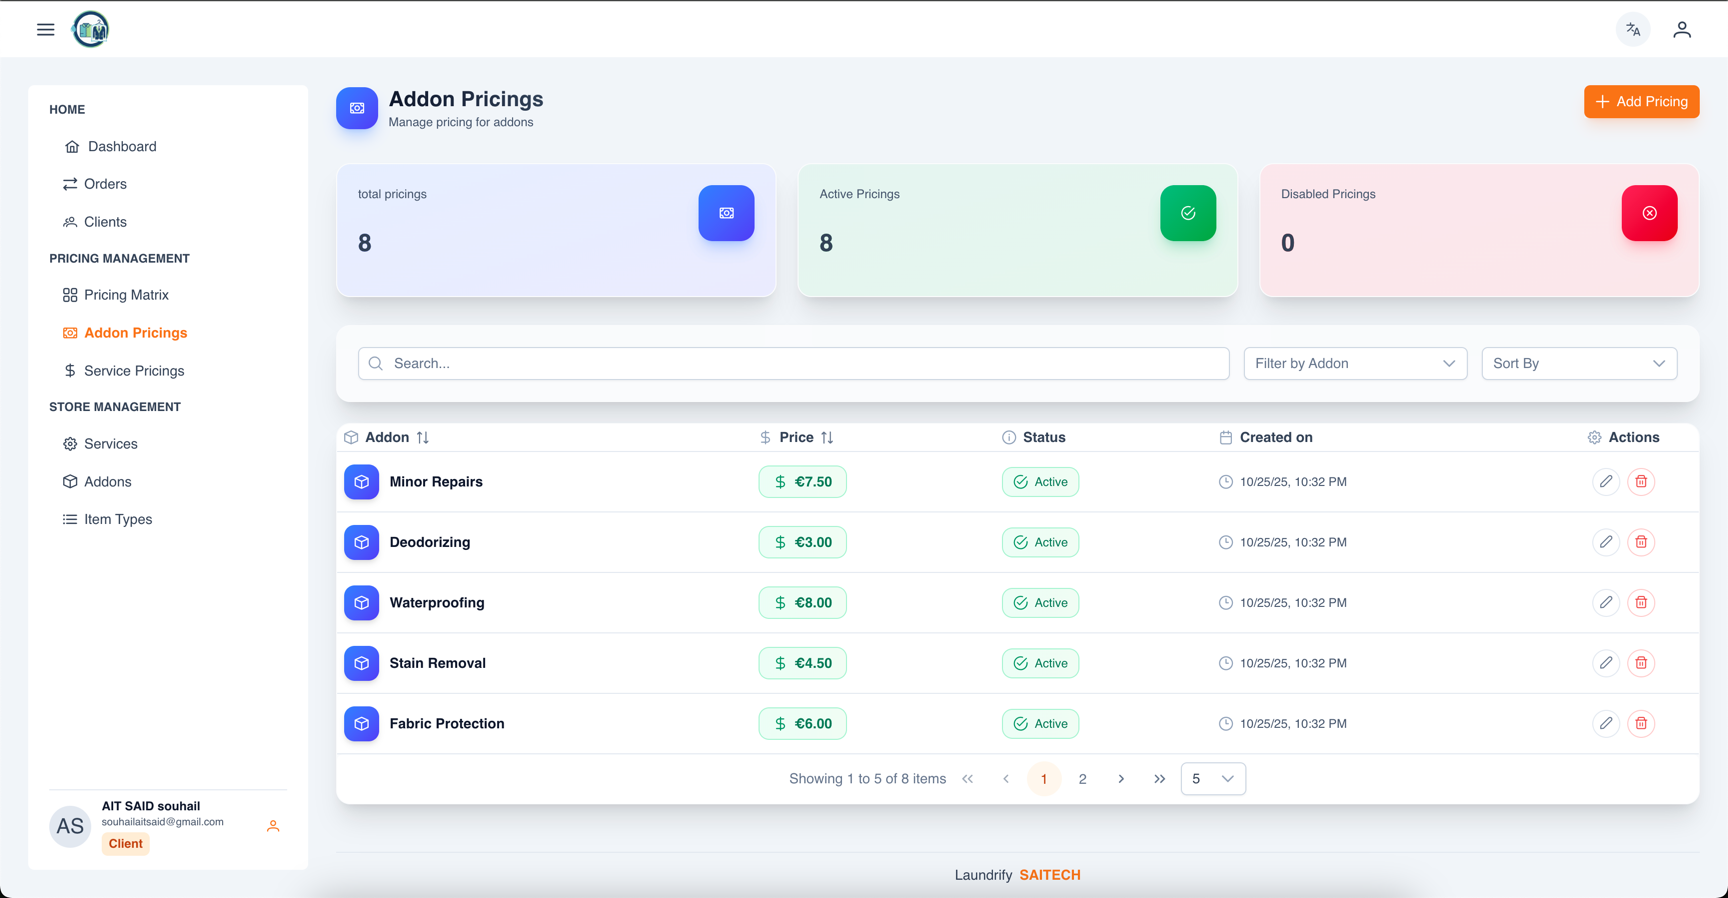Open the user account icon in header
Image resolution: width=1728 pixels, height=898 pixels.
click(x=1682, y=29)
